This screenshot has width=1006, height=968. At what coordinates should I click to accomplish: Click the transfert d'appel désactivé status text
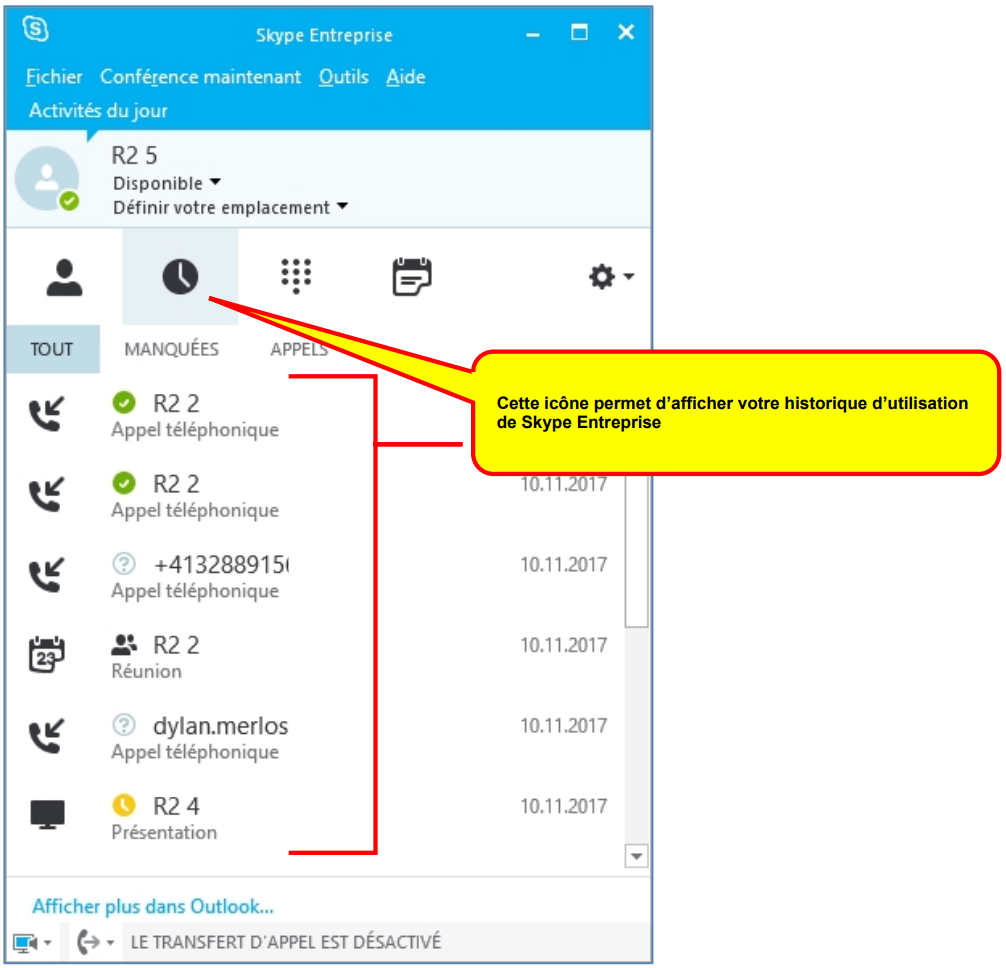[286, 942]
